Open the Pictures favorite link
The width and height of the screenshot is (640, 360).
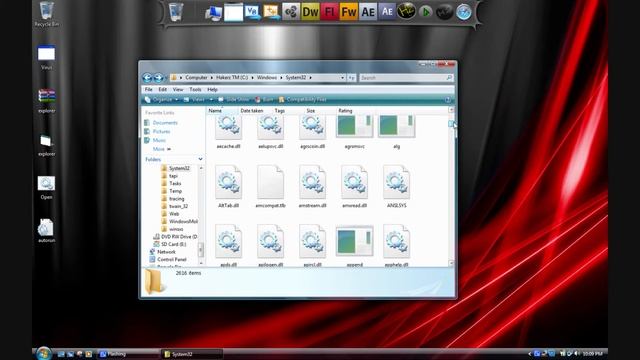click(x=157, y=131)
